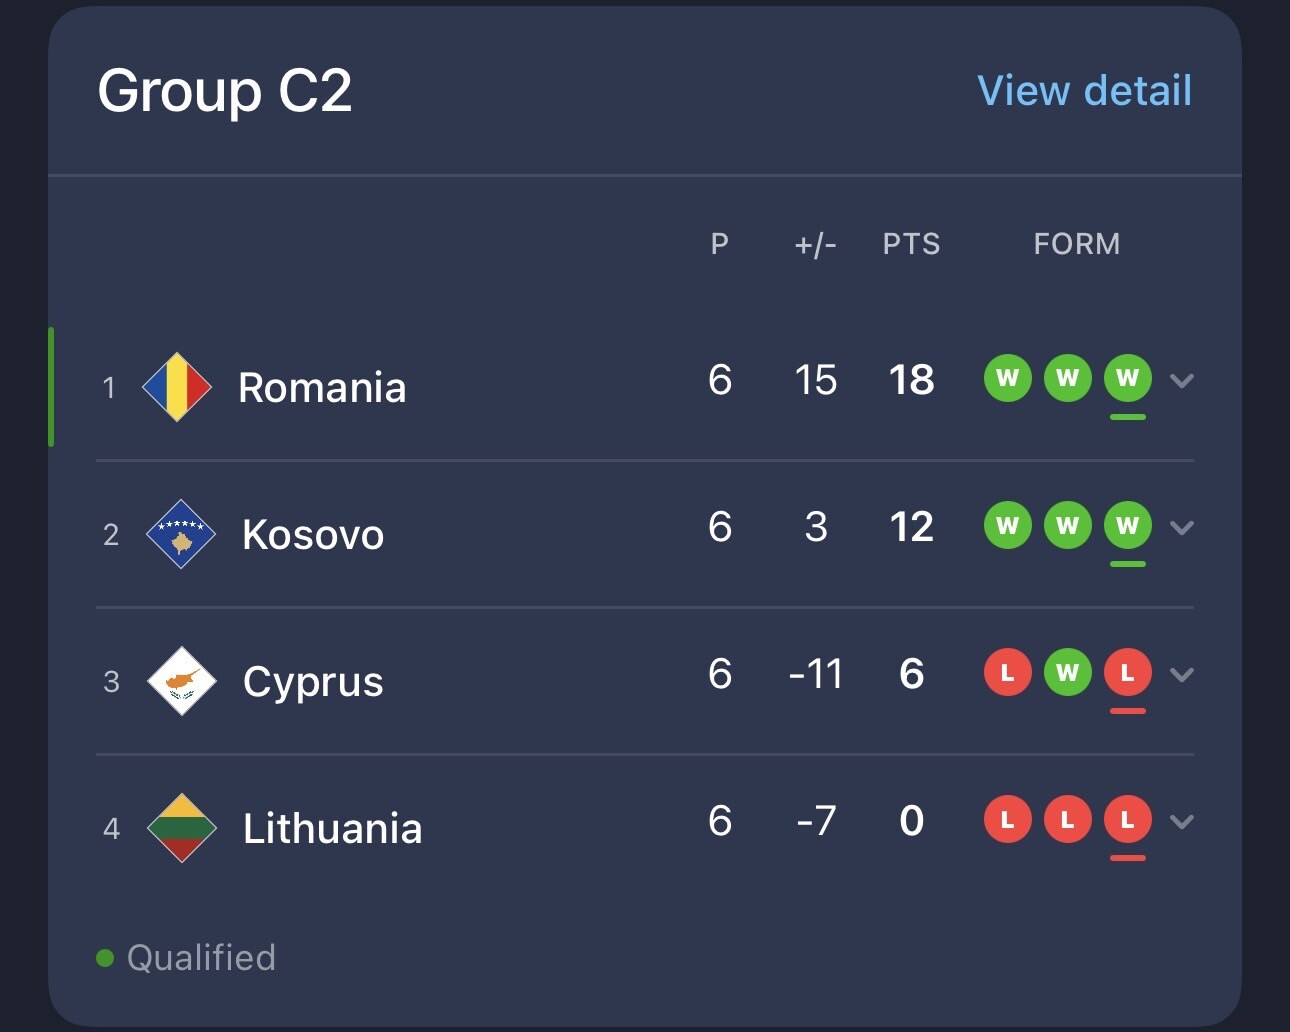This screenshot has width=1290, height=1032.
Task: Click the Lithuania flag icon
Action: point(181,828)
